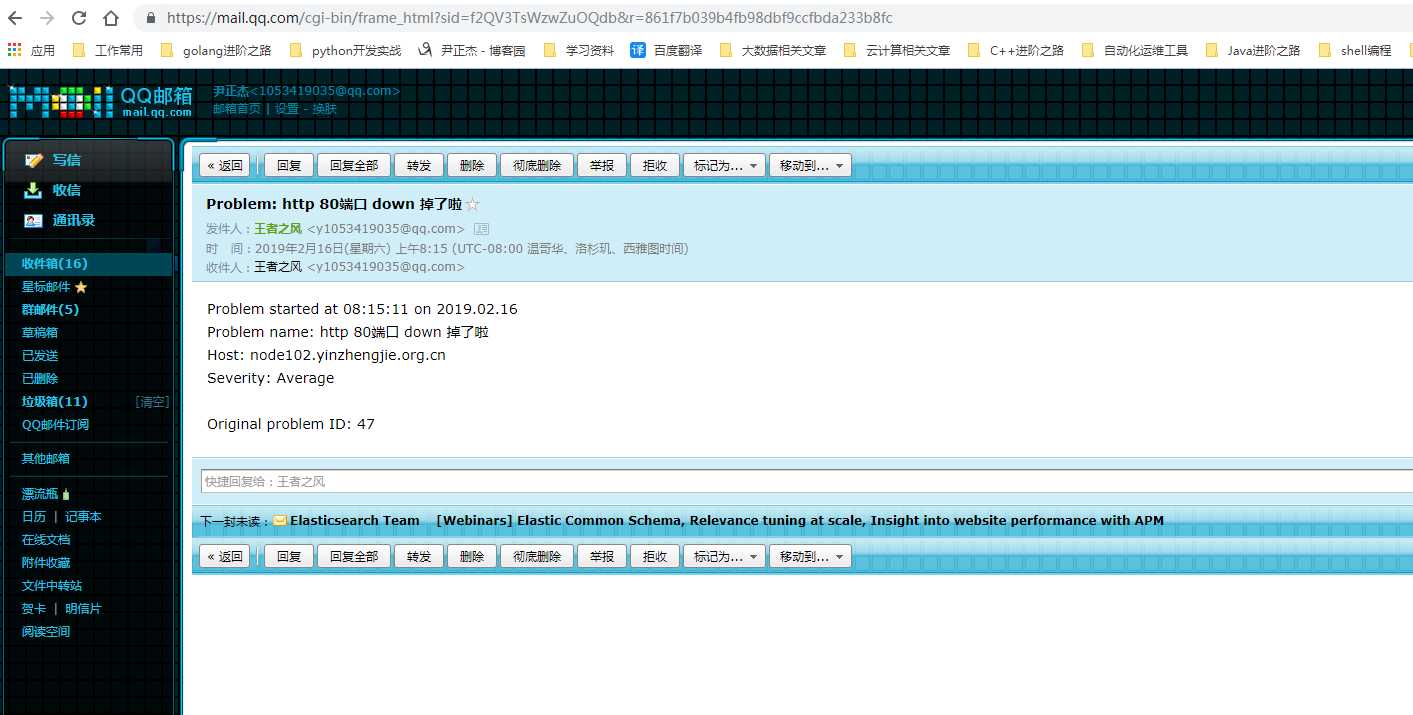This screenshot has height=715, width=1413.
Task: Open 草稿箱 folder
Action: pyautogui.click(x=40, y=333)
